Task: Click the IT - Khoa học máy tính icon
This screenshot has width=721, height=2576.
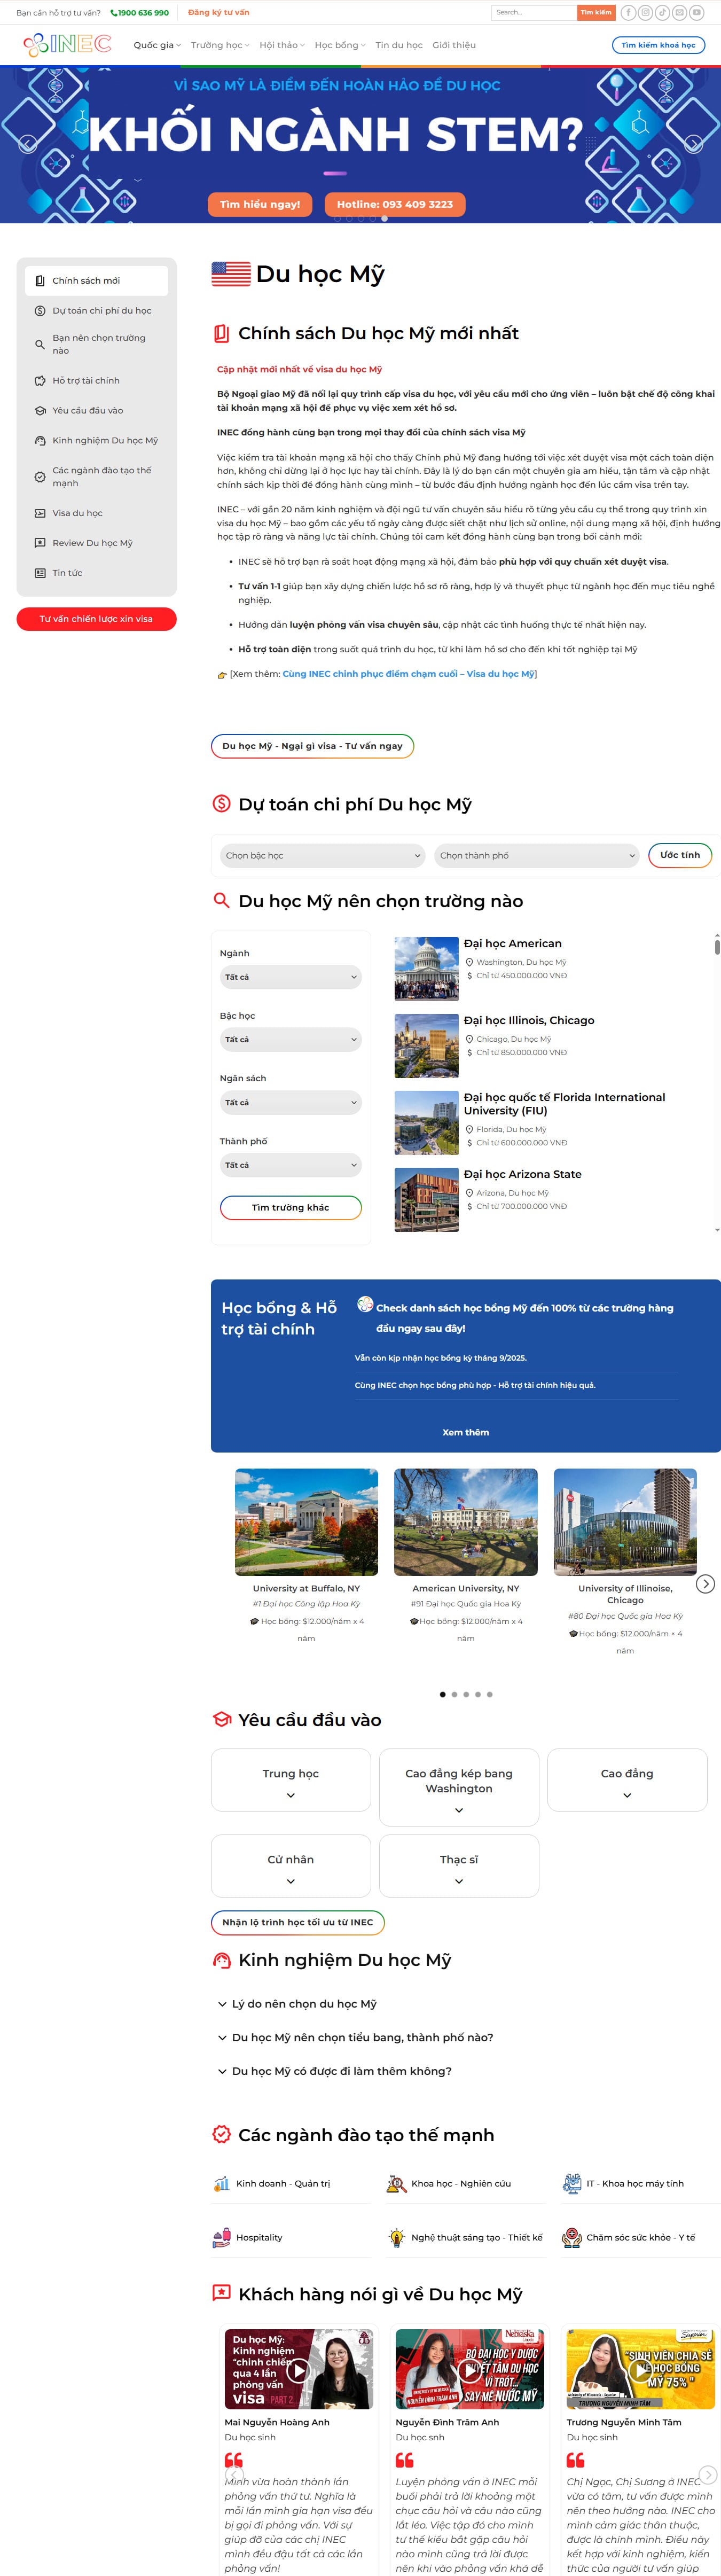Action: pos(572,2184)
